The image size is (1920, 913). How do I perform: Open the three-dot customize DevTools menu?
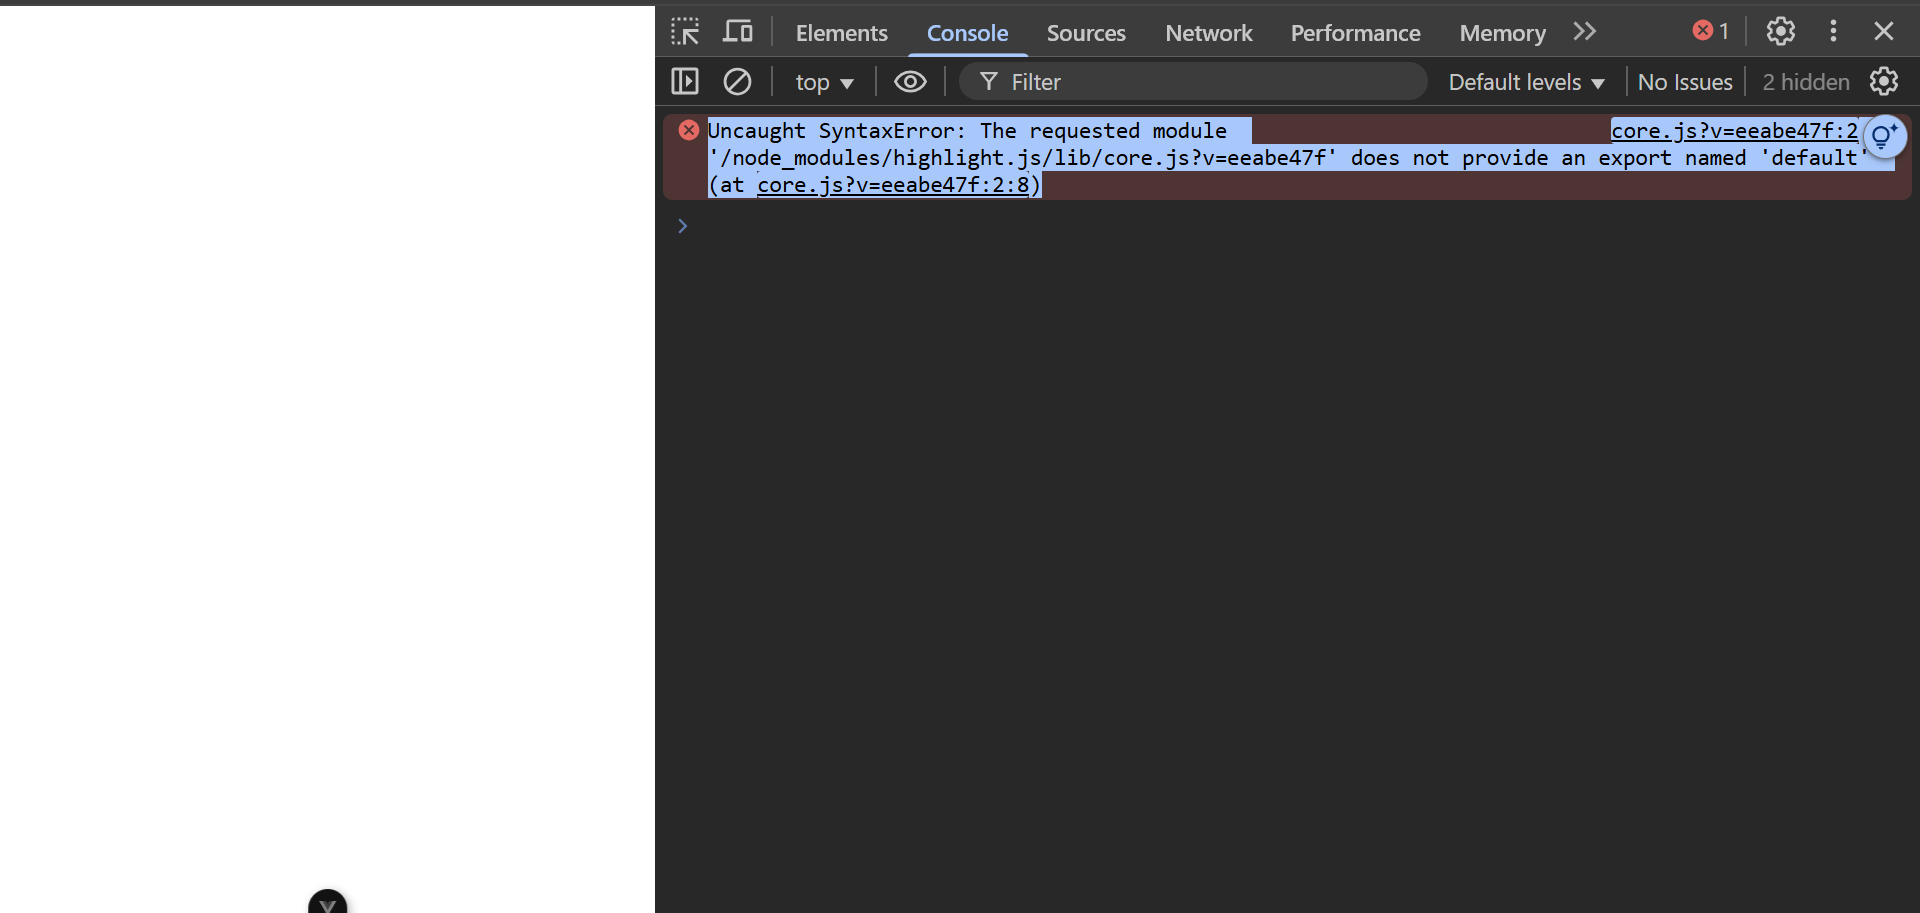coord(1833,31)
